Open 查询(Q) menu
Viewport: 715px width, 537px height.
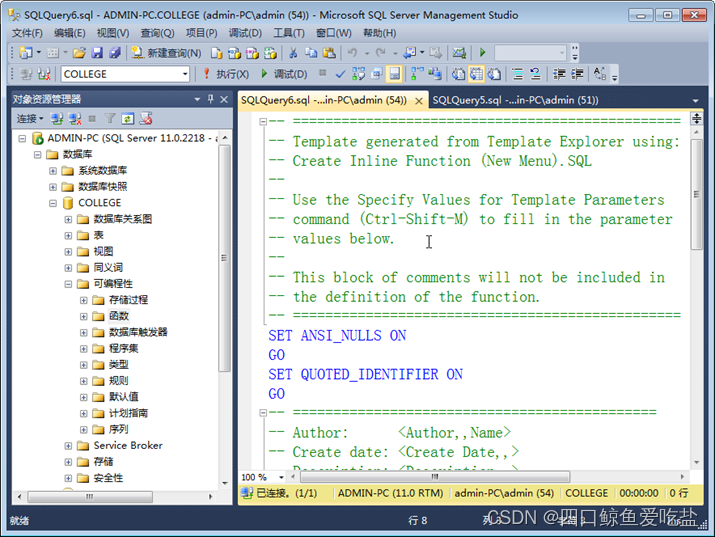157,33
